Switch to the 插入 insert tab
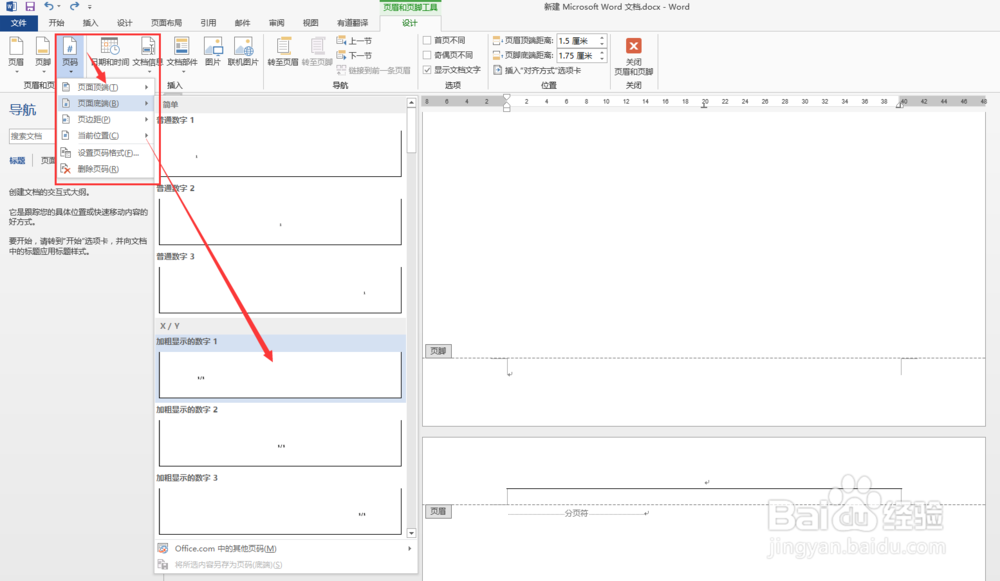Viewport: 1000px width, 581px height. pyautogui.click(x=91, y=23)
